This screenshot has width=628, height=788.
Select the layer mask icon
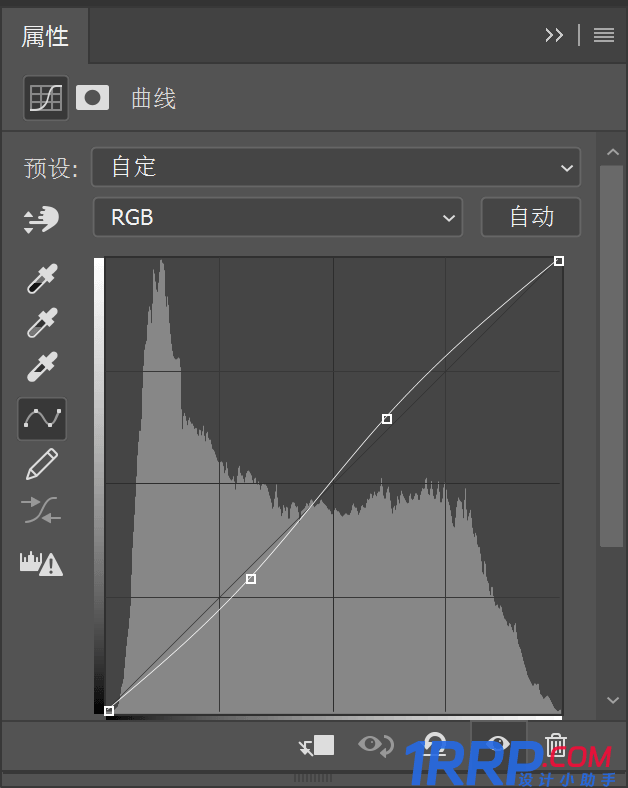[x=92, y=98]
